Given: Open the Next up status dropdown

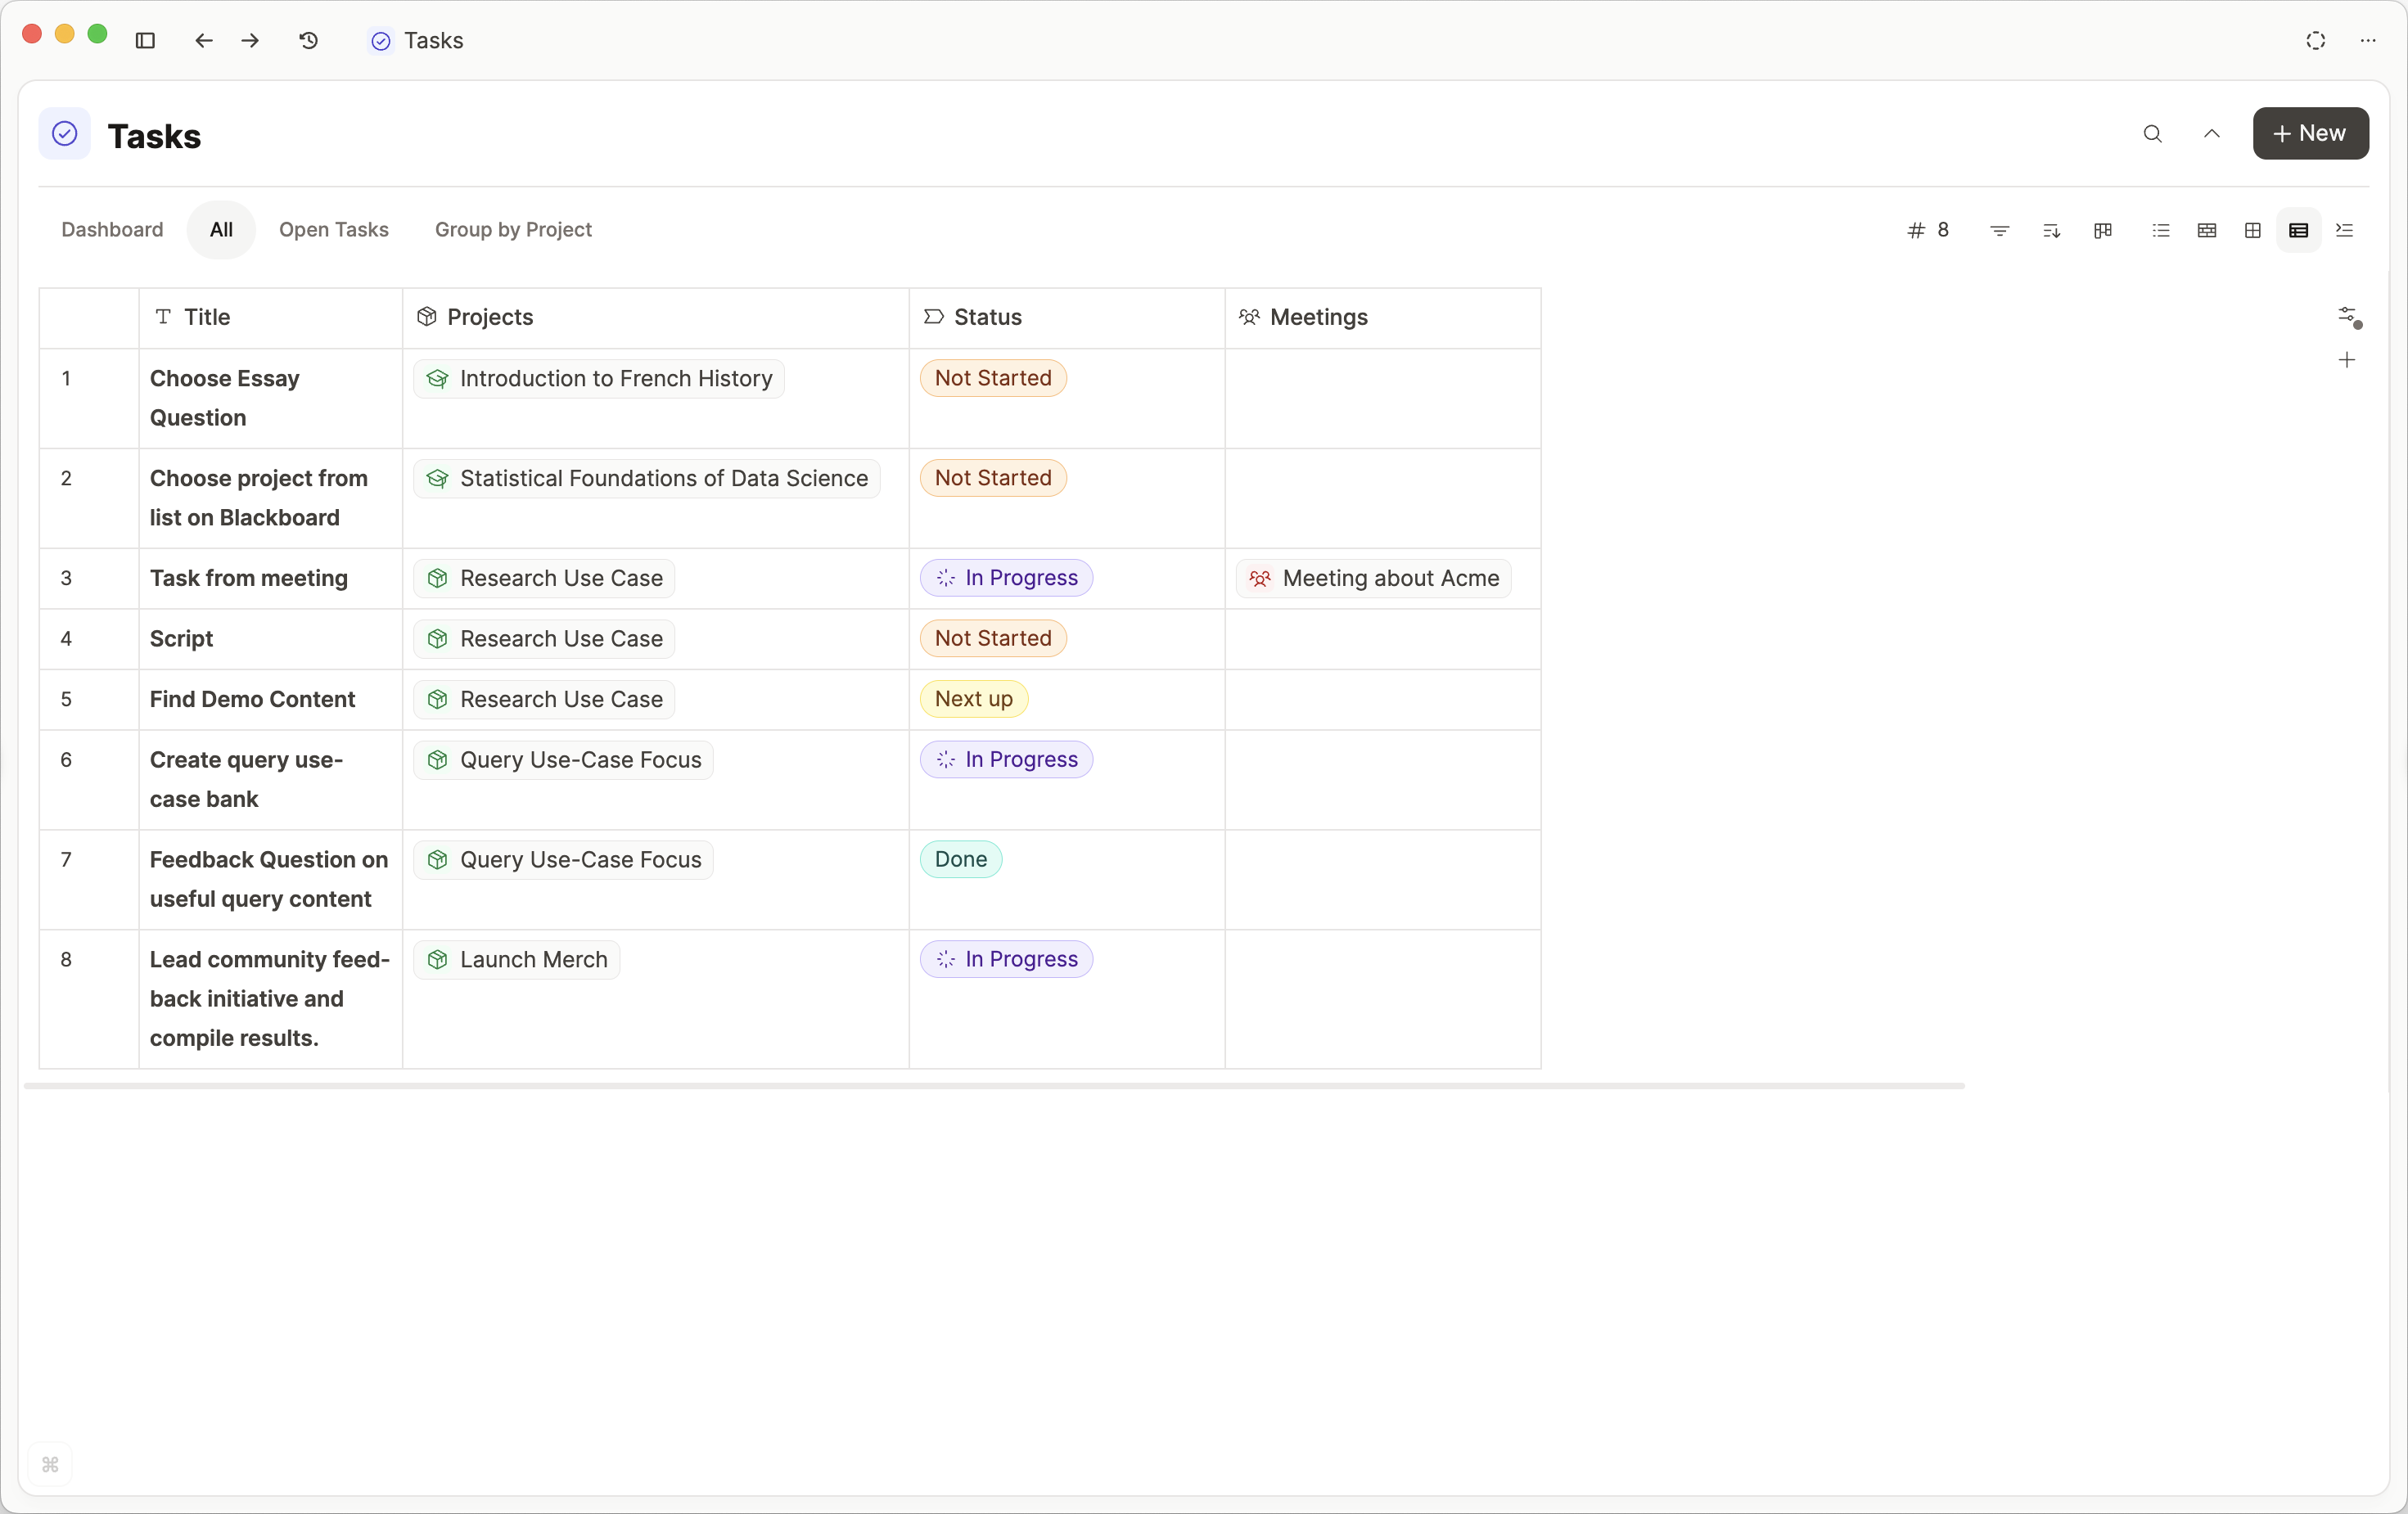Looking at the screenshot, I should click(x=973, y=699).
